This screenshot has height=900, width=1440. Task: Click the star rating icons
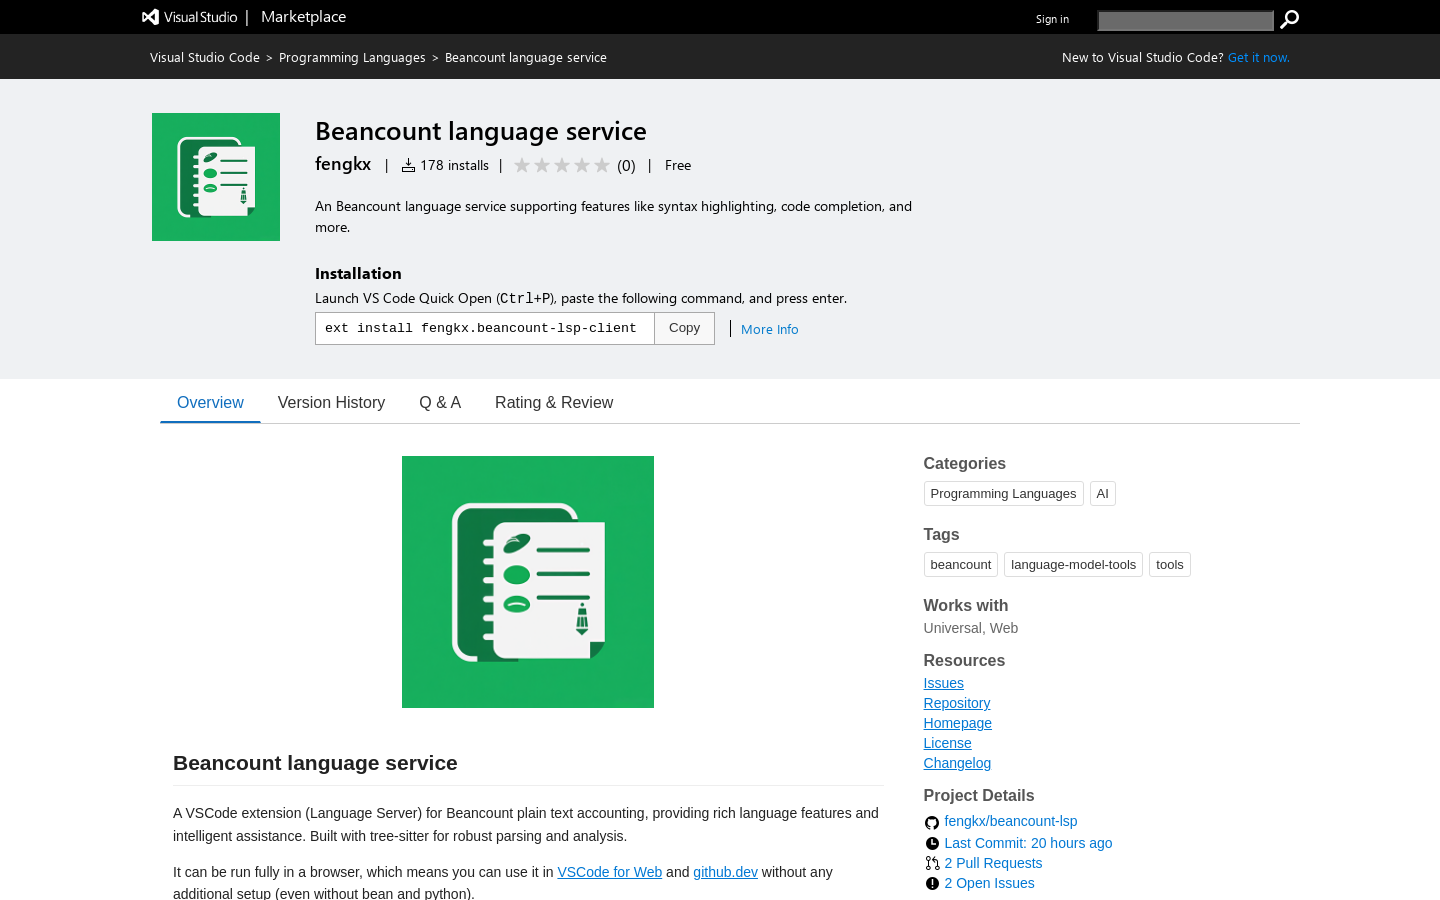pos(562,166)
